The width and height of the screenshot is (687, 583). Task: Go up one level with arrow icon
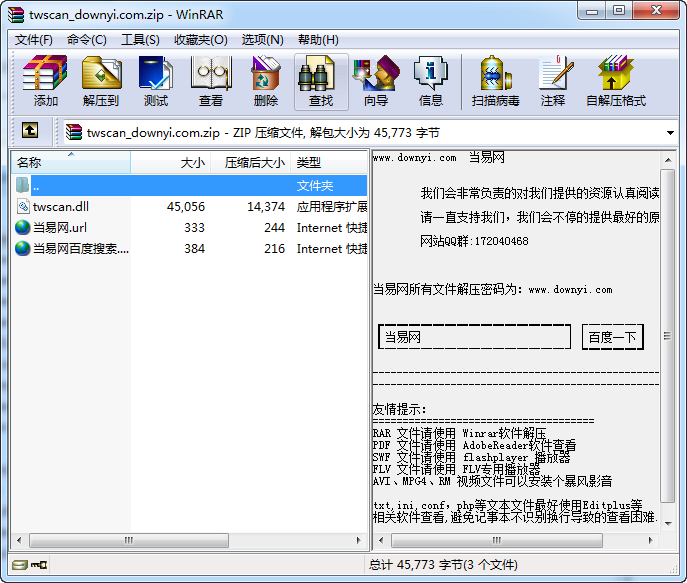tap(30, 130)
